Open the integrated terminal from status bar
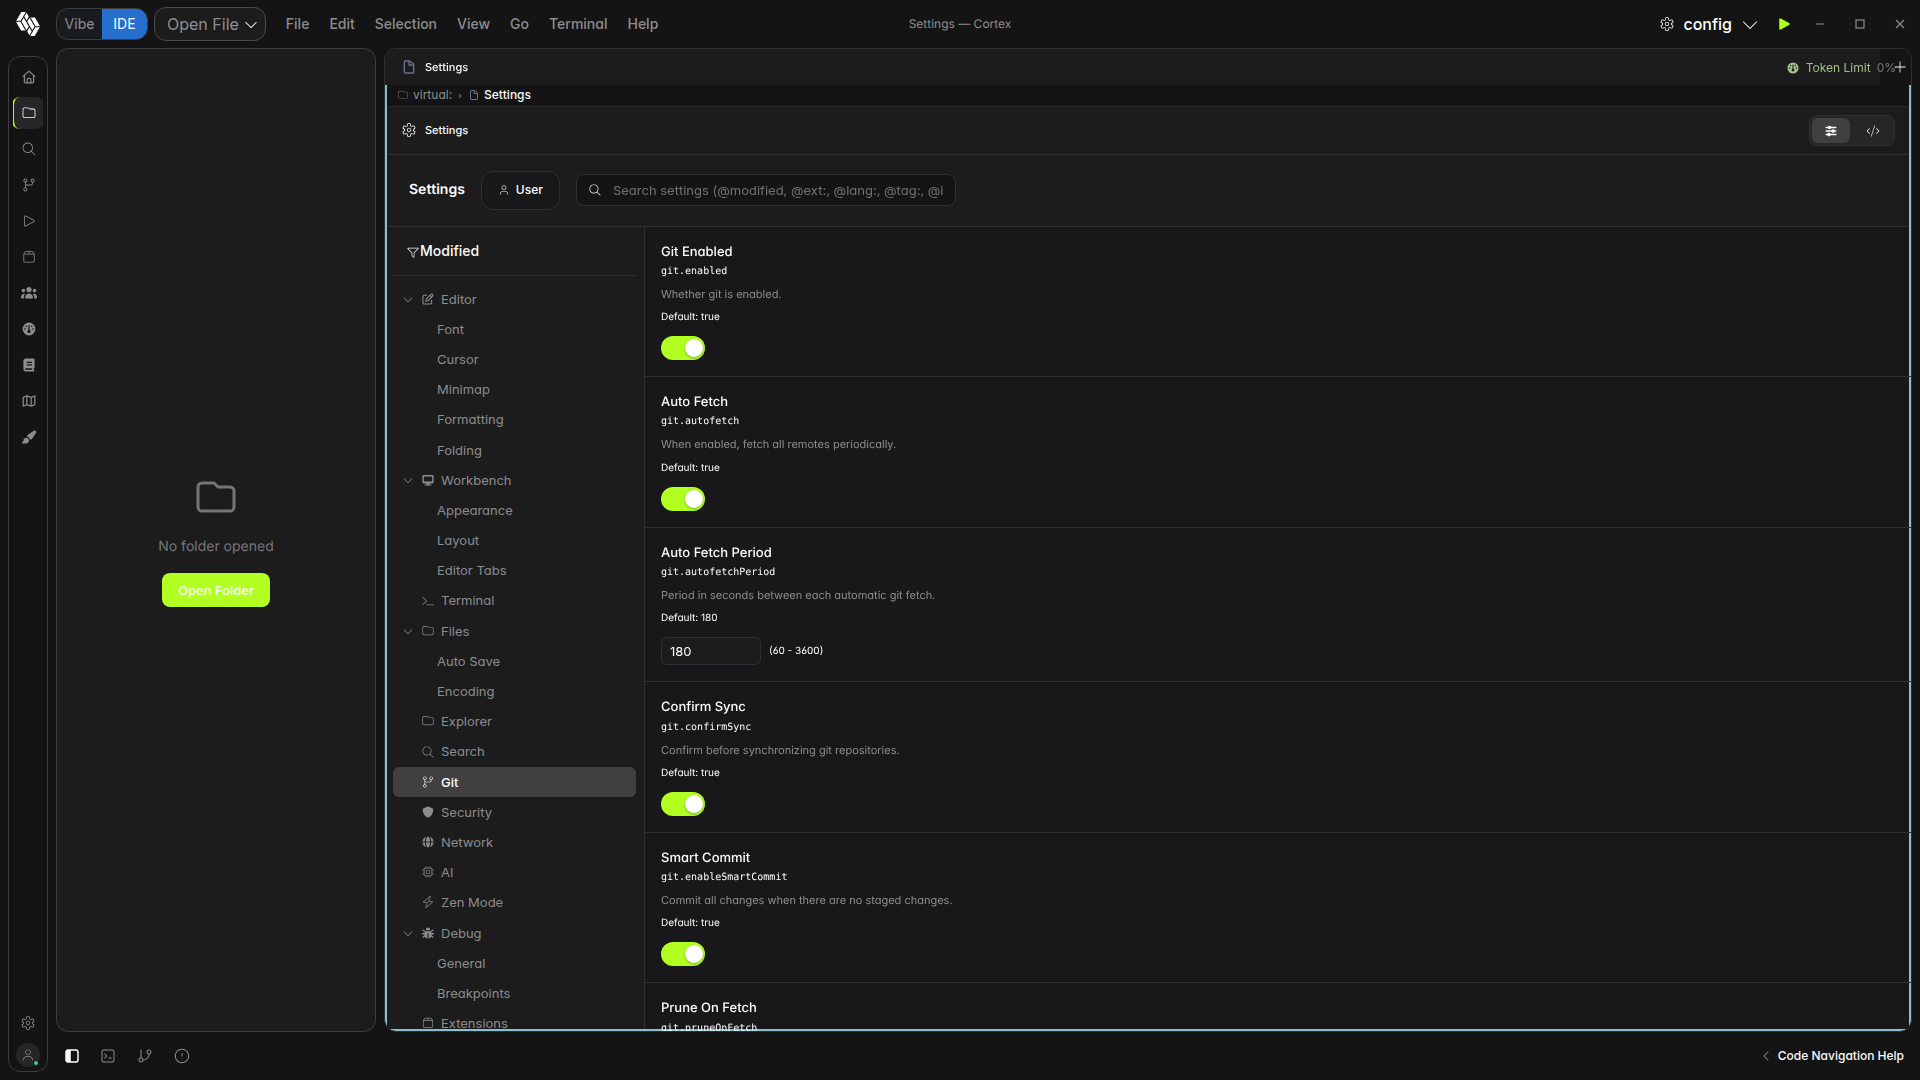 (x=107, y=1056)
